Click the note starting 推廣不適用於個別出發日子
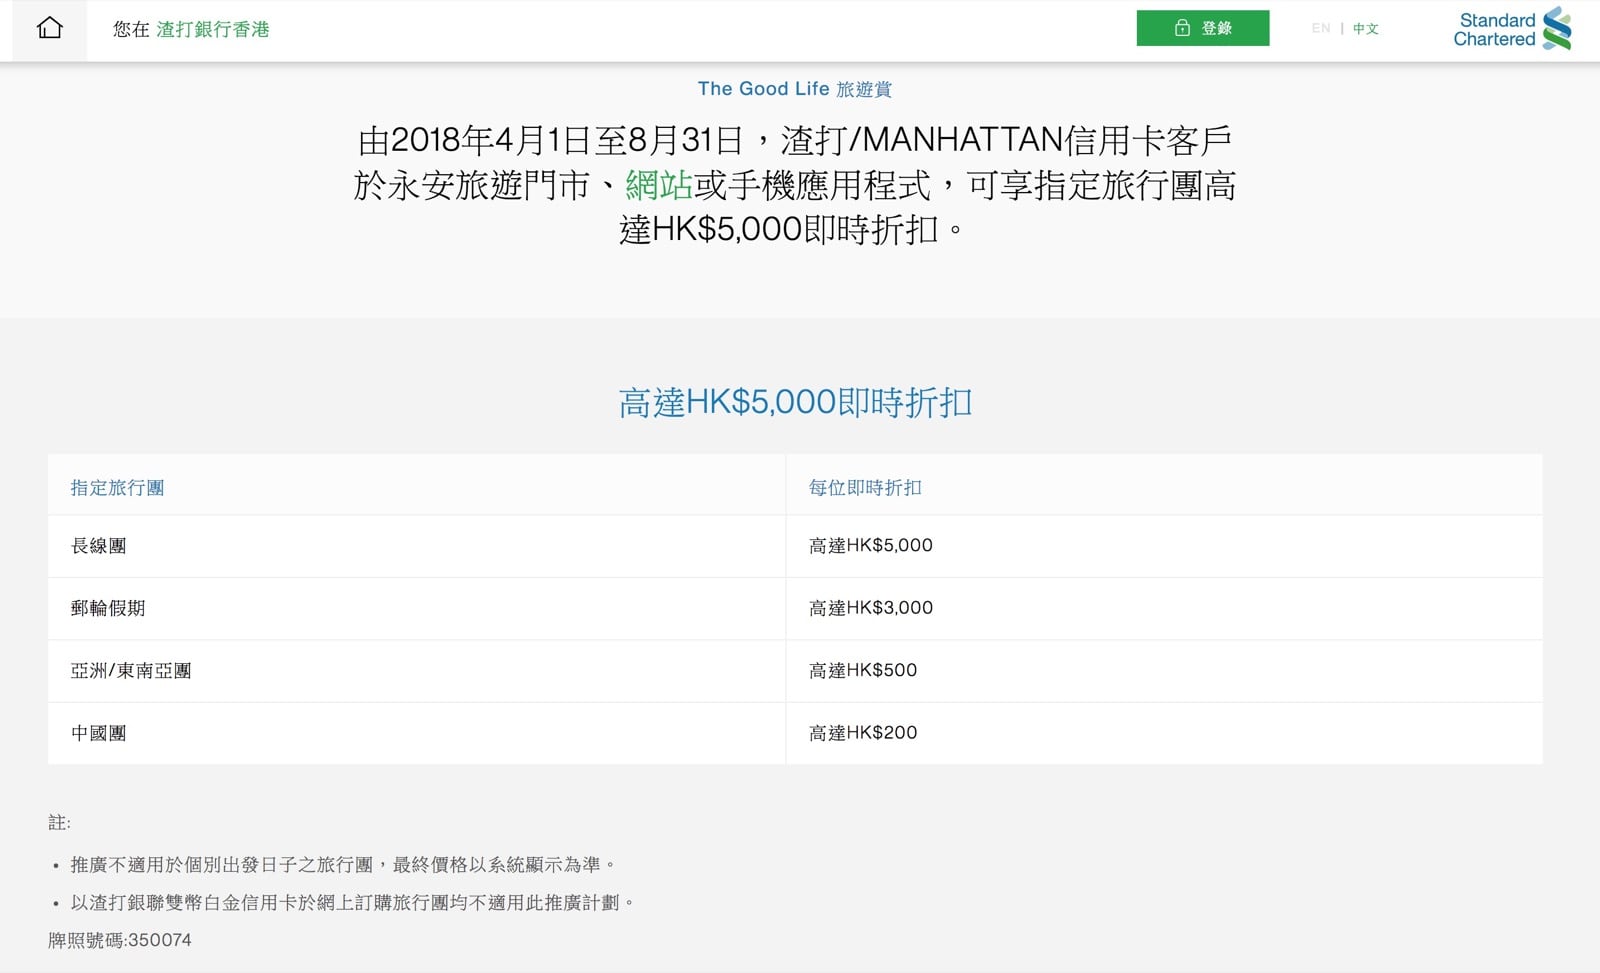 [344, 864]
